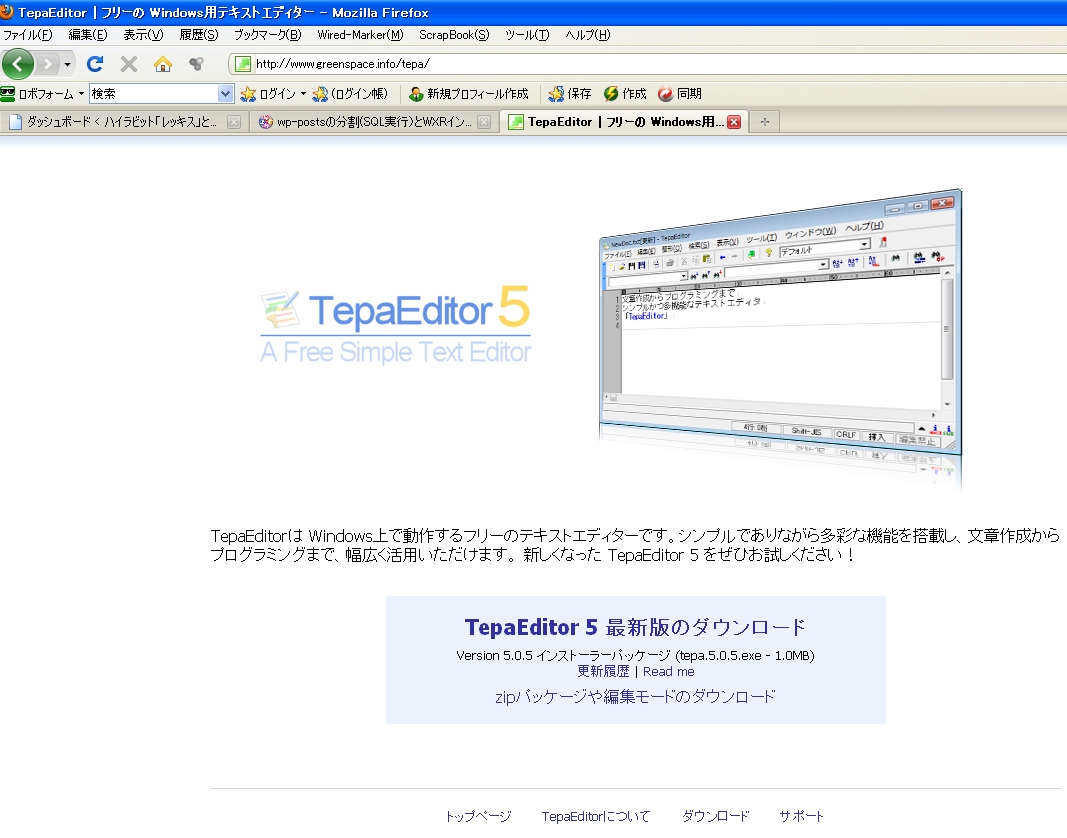Click TepaEditor 5 最新版のダウンロード link
This screenshot has width=1067, height=838.
tap(636, 627)
